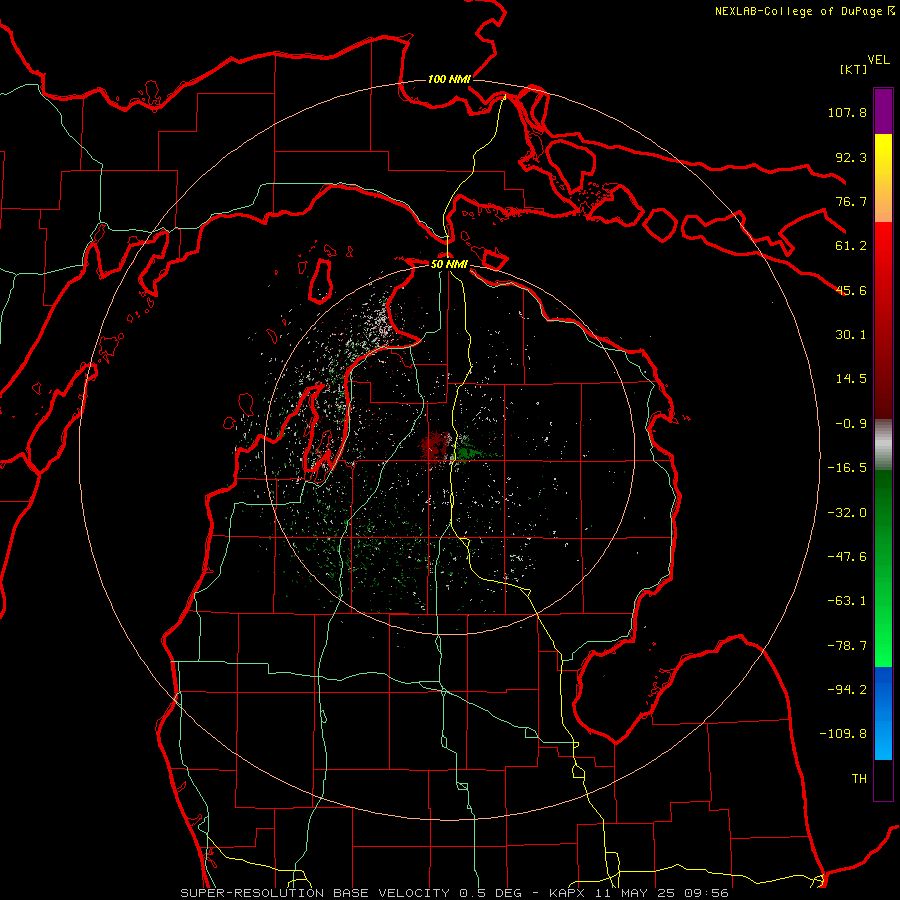Click the 30.1 velocity scale value
900x900 pixels.
click(x=851, y=335)
